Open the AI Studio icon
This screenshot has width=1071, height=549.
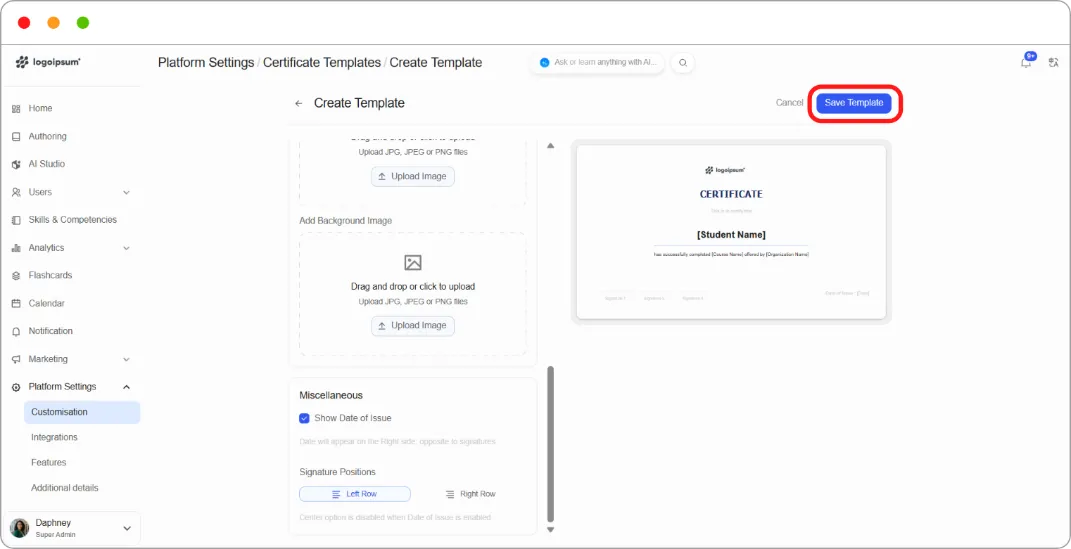tap(16, 165)
